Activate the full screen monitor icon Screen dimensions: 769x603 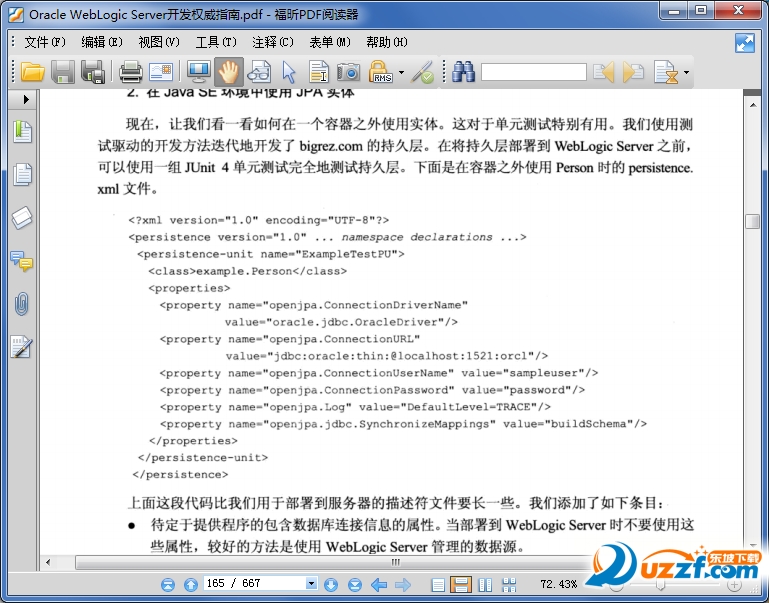199,72
